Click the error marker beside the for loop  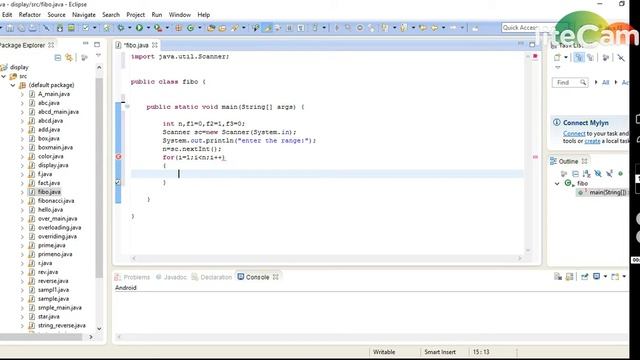tap(118, 157)
